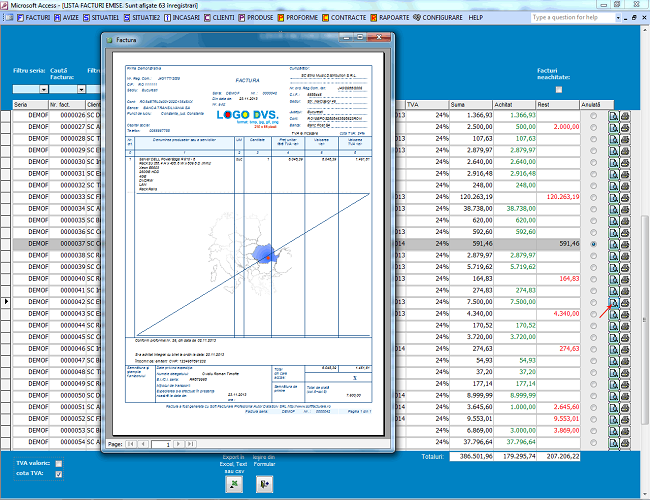This screenshot has width=650, height=500.
Task: Click the preview icon for invoice 0000037
Action: point(614,245)
